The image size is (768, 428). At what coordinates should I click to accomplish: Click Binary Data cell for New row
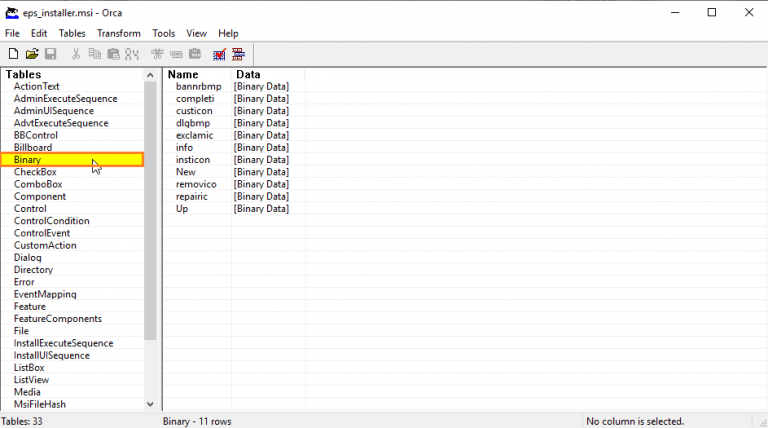(261, 172)
